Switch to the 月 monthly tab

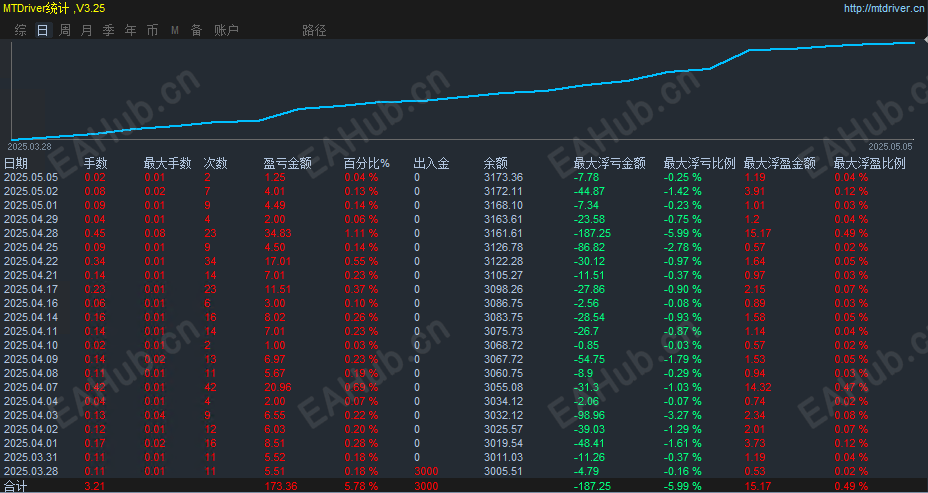86,31
